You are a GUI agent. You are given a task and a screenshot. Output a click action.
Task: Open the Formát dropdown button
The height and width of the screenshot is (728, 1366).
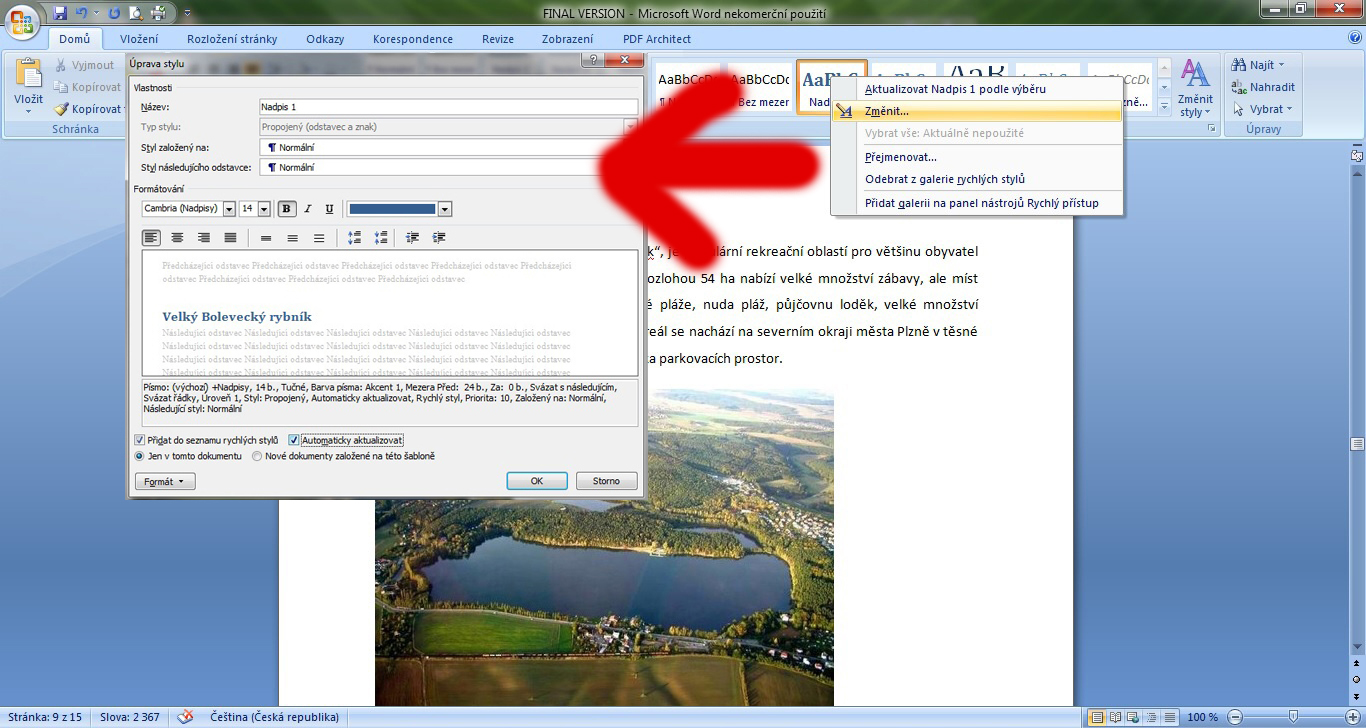click(164, 481)
